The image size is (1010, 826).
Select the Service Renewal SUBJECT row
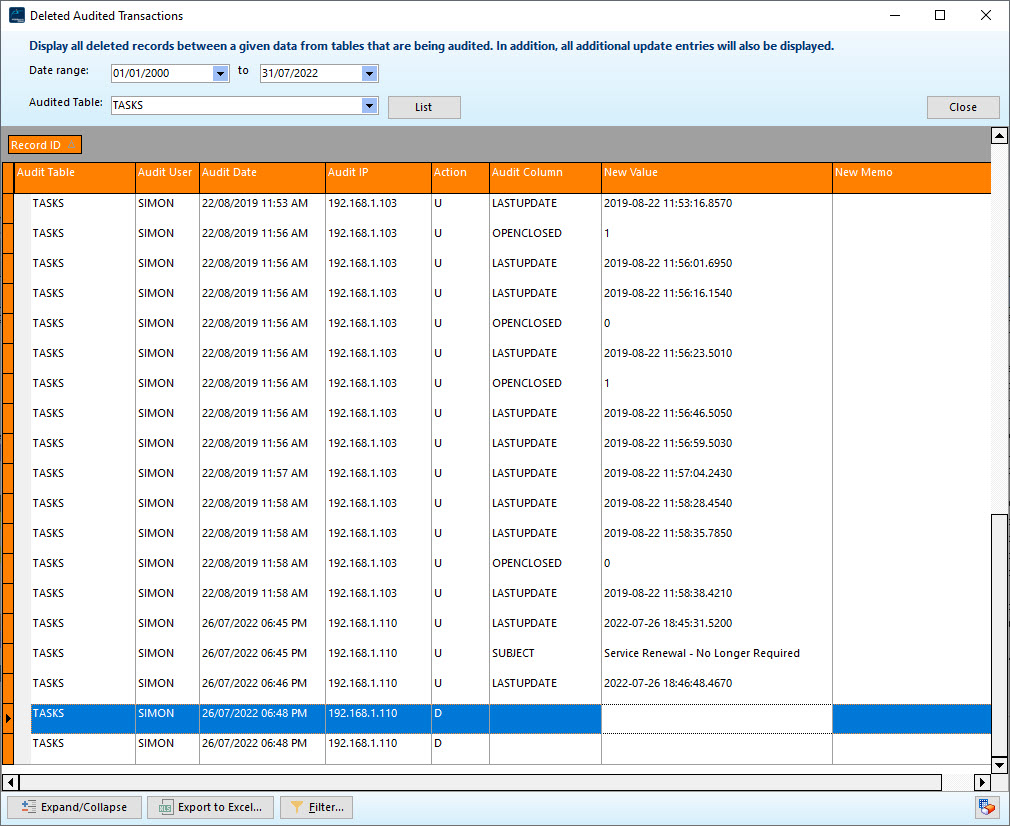tap(700, 653)
